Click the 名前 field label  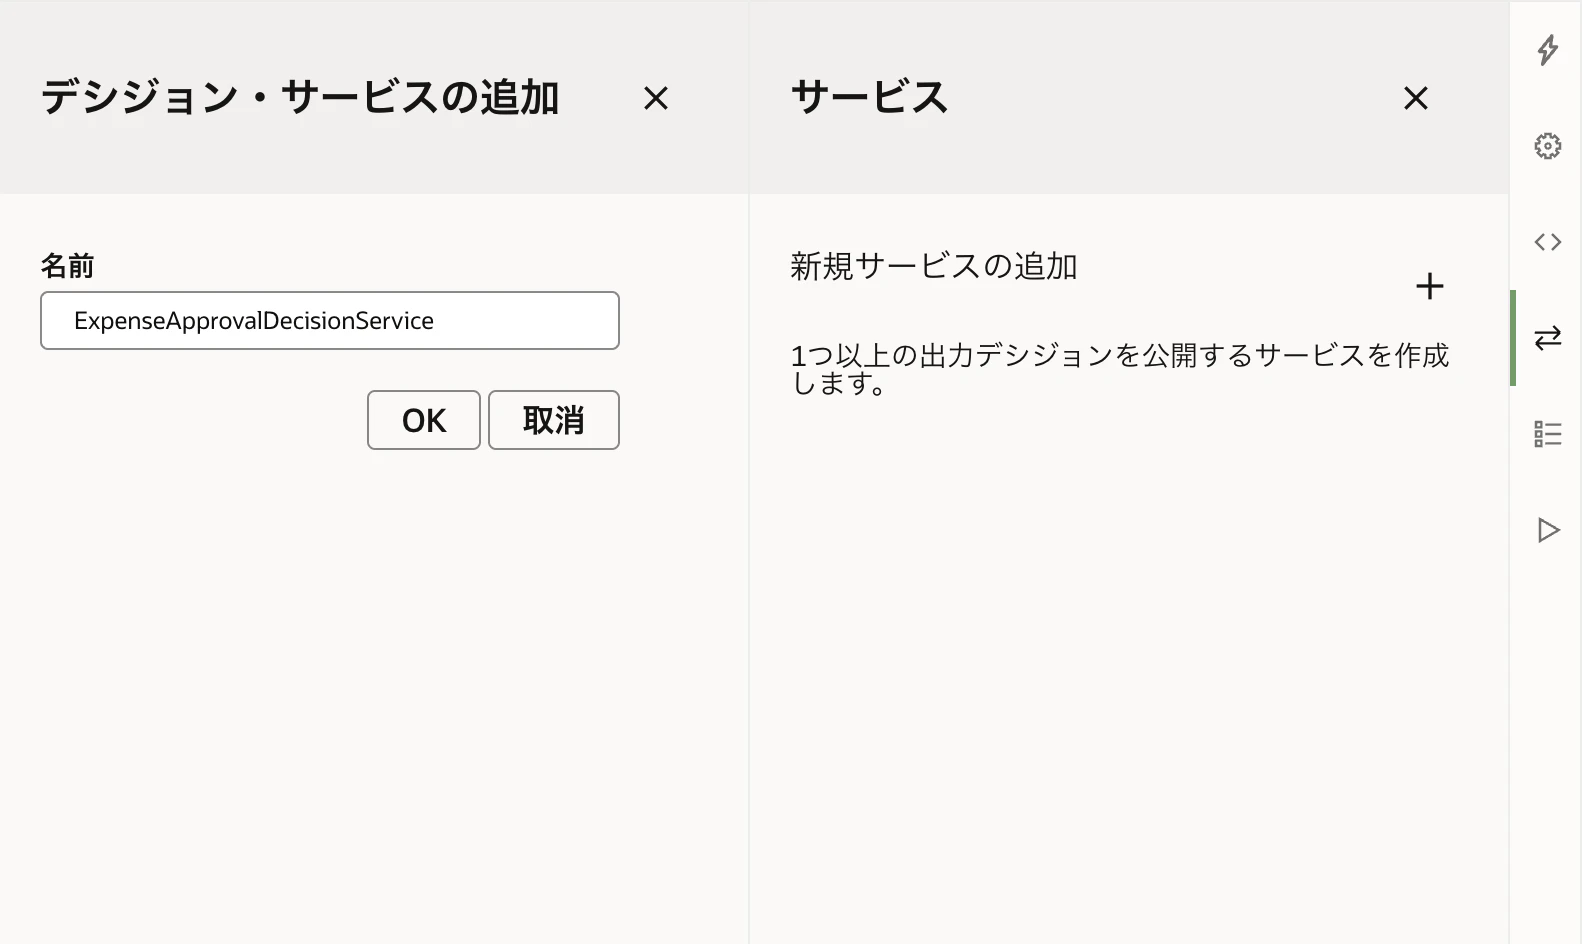click(67, 266)
